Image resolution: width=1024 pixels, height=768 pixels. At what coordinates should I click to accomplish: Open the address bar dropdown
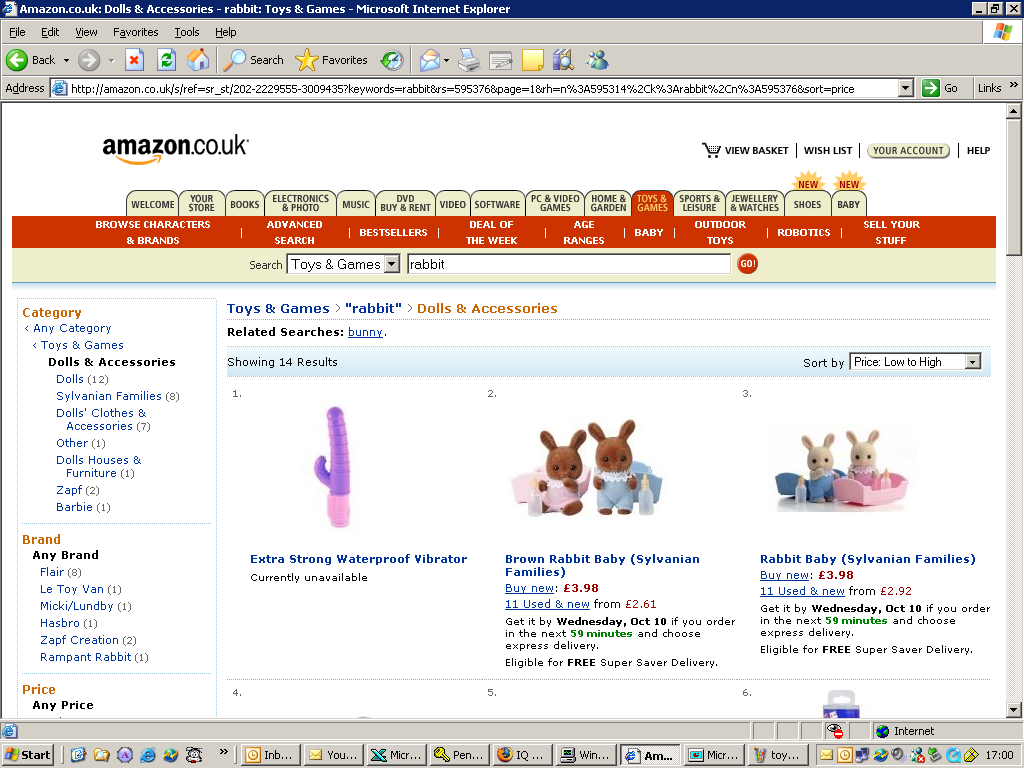pos(905,88)
